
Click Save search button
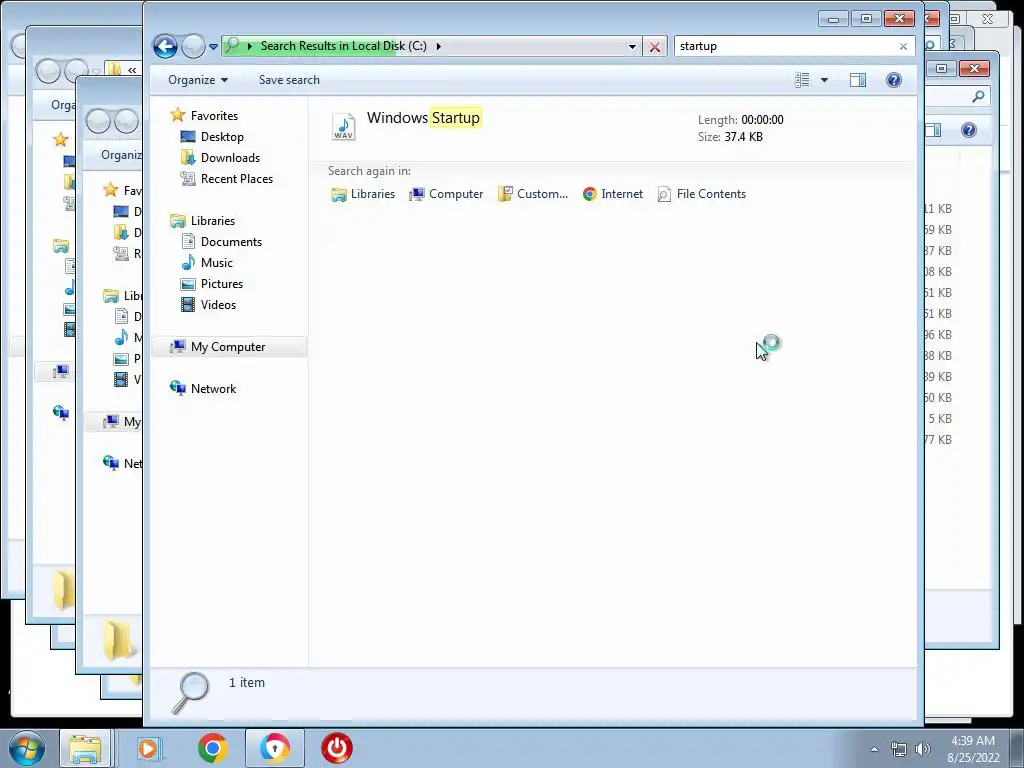point(289,80)
